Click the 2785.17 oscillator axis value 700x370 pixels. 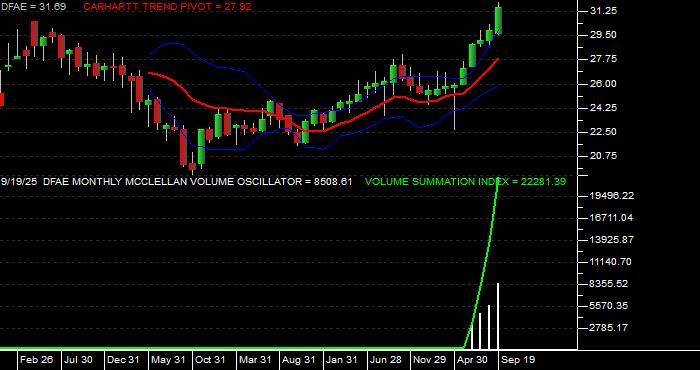pyautogui.click(x=609, y=328)
